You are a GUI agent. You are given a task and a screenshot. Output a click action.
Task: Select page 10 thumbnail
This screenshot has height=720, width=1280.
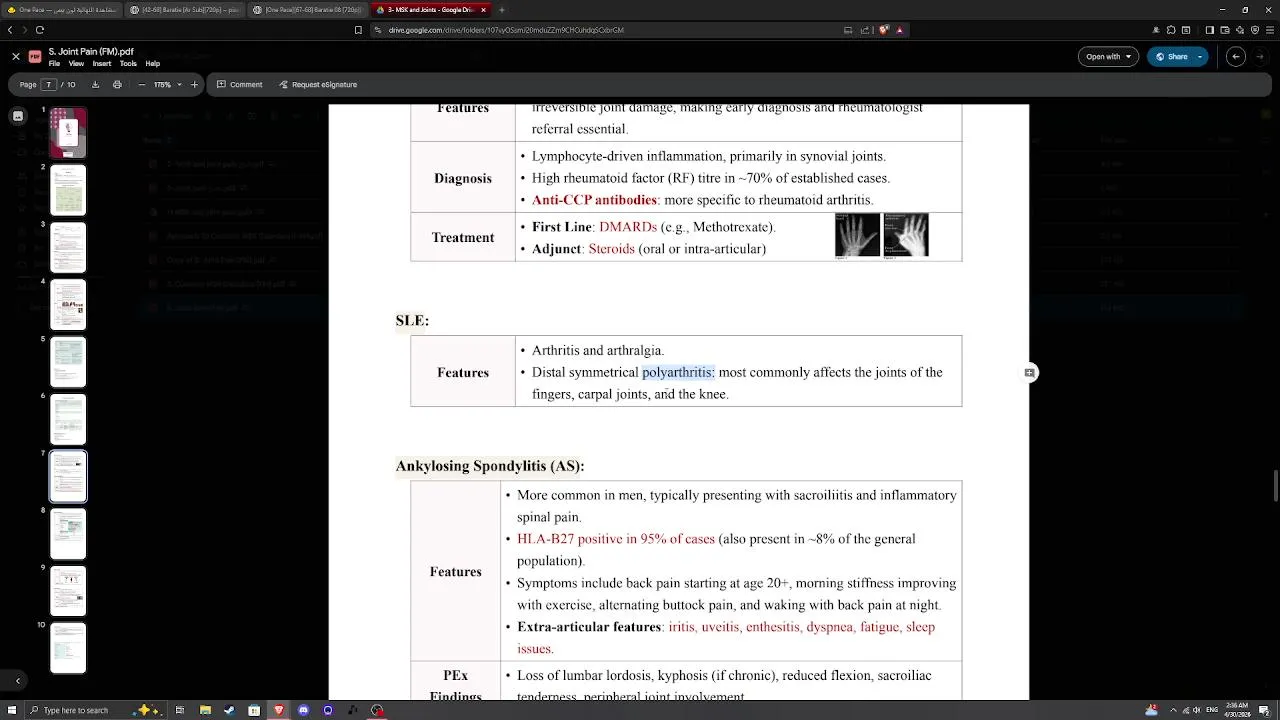pos(68,648)
